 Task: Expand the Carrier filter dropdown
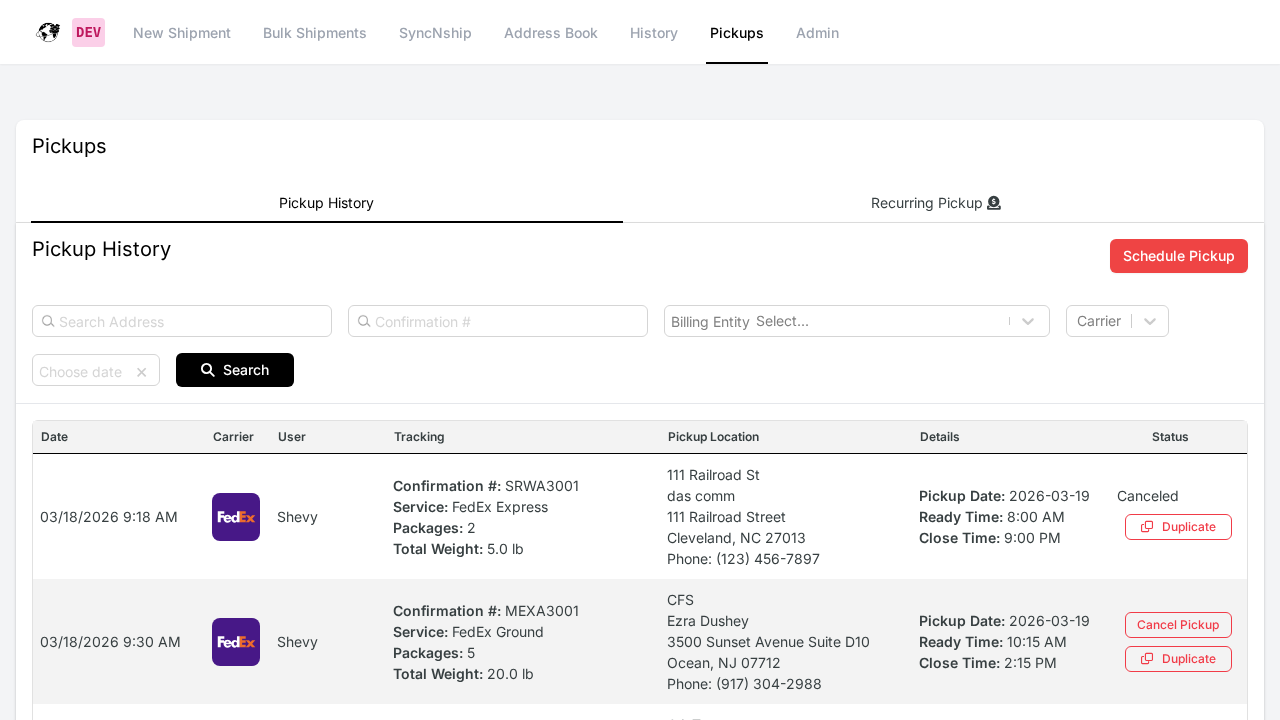point(1150,321)
